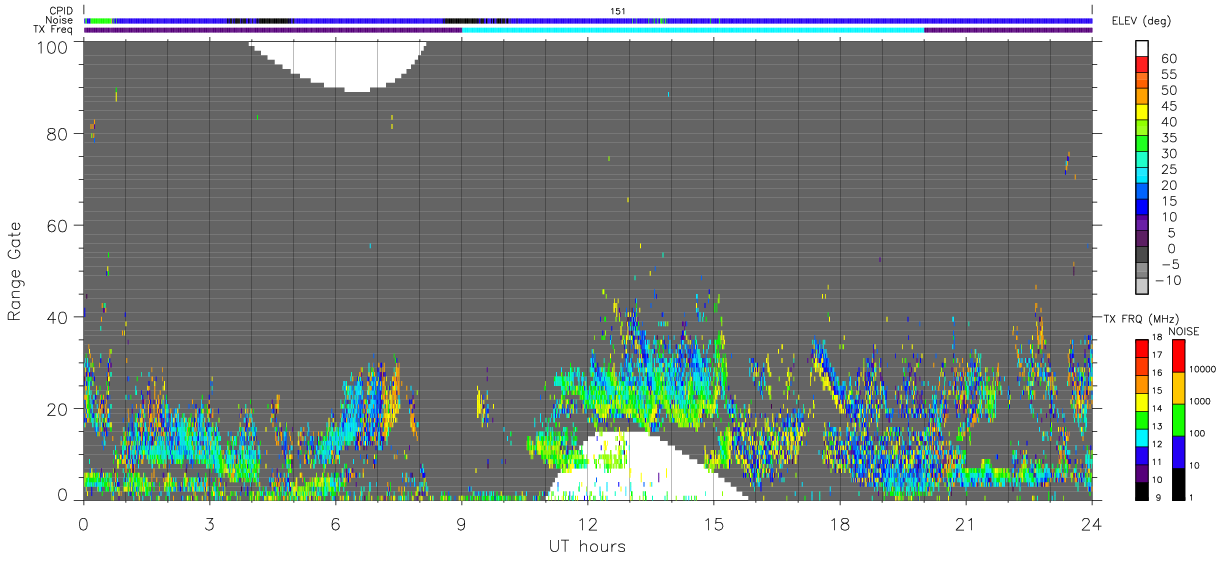Screen dimensions: 1228x567
Task: Click the 'Noise' row label at top left
Action: click(x=60, y=20)
